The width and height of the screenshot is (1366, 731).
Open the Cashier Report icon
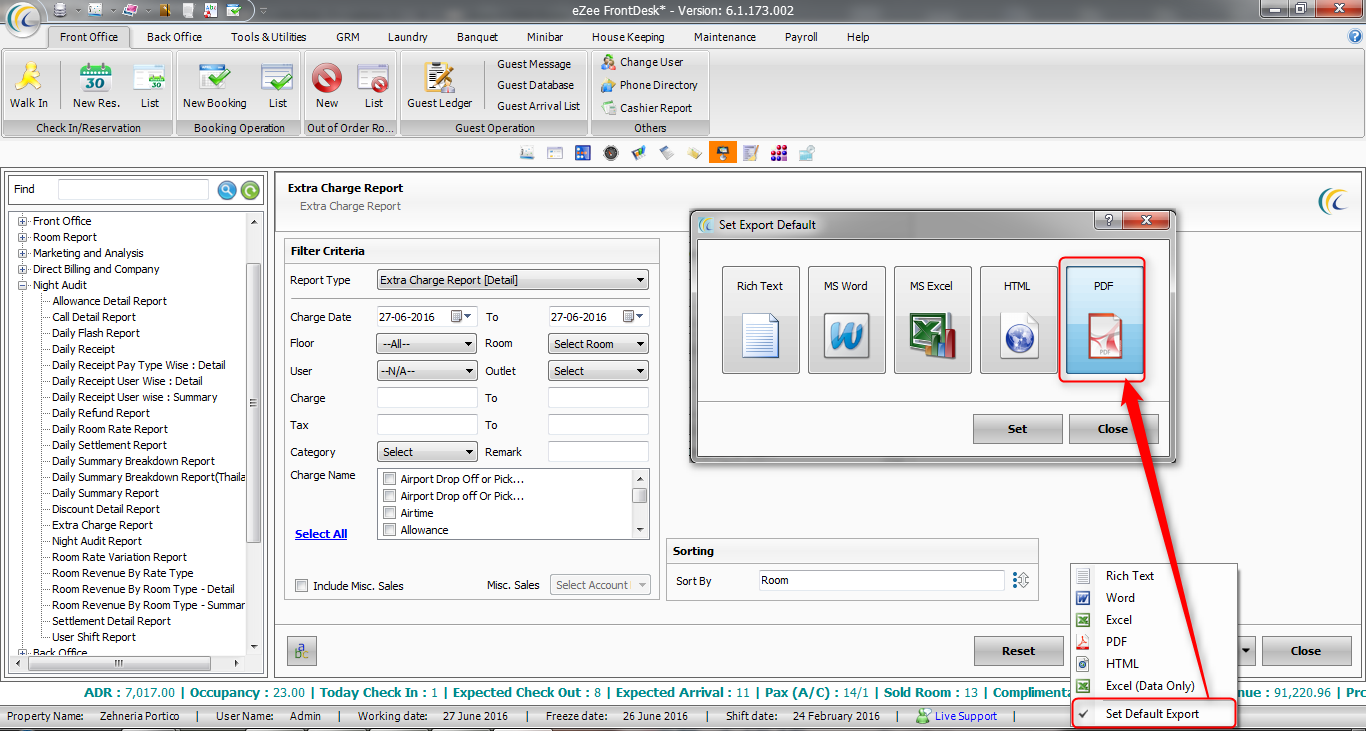[608, 108]
